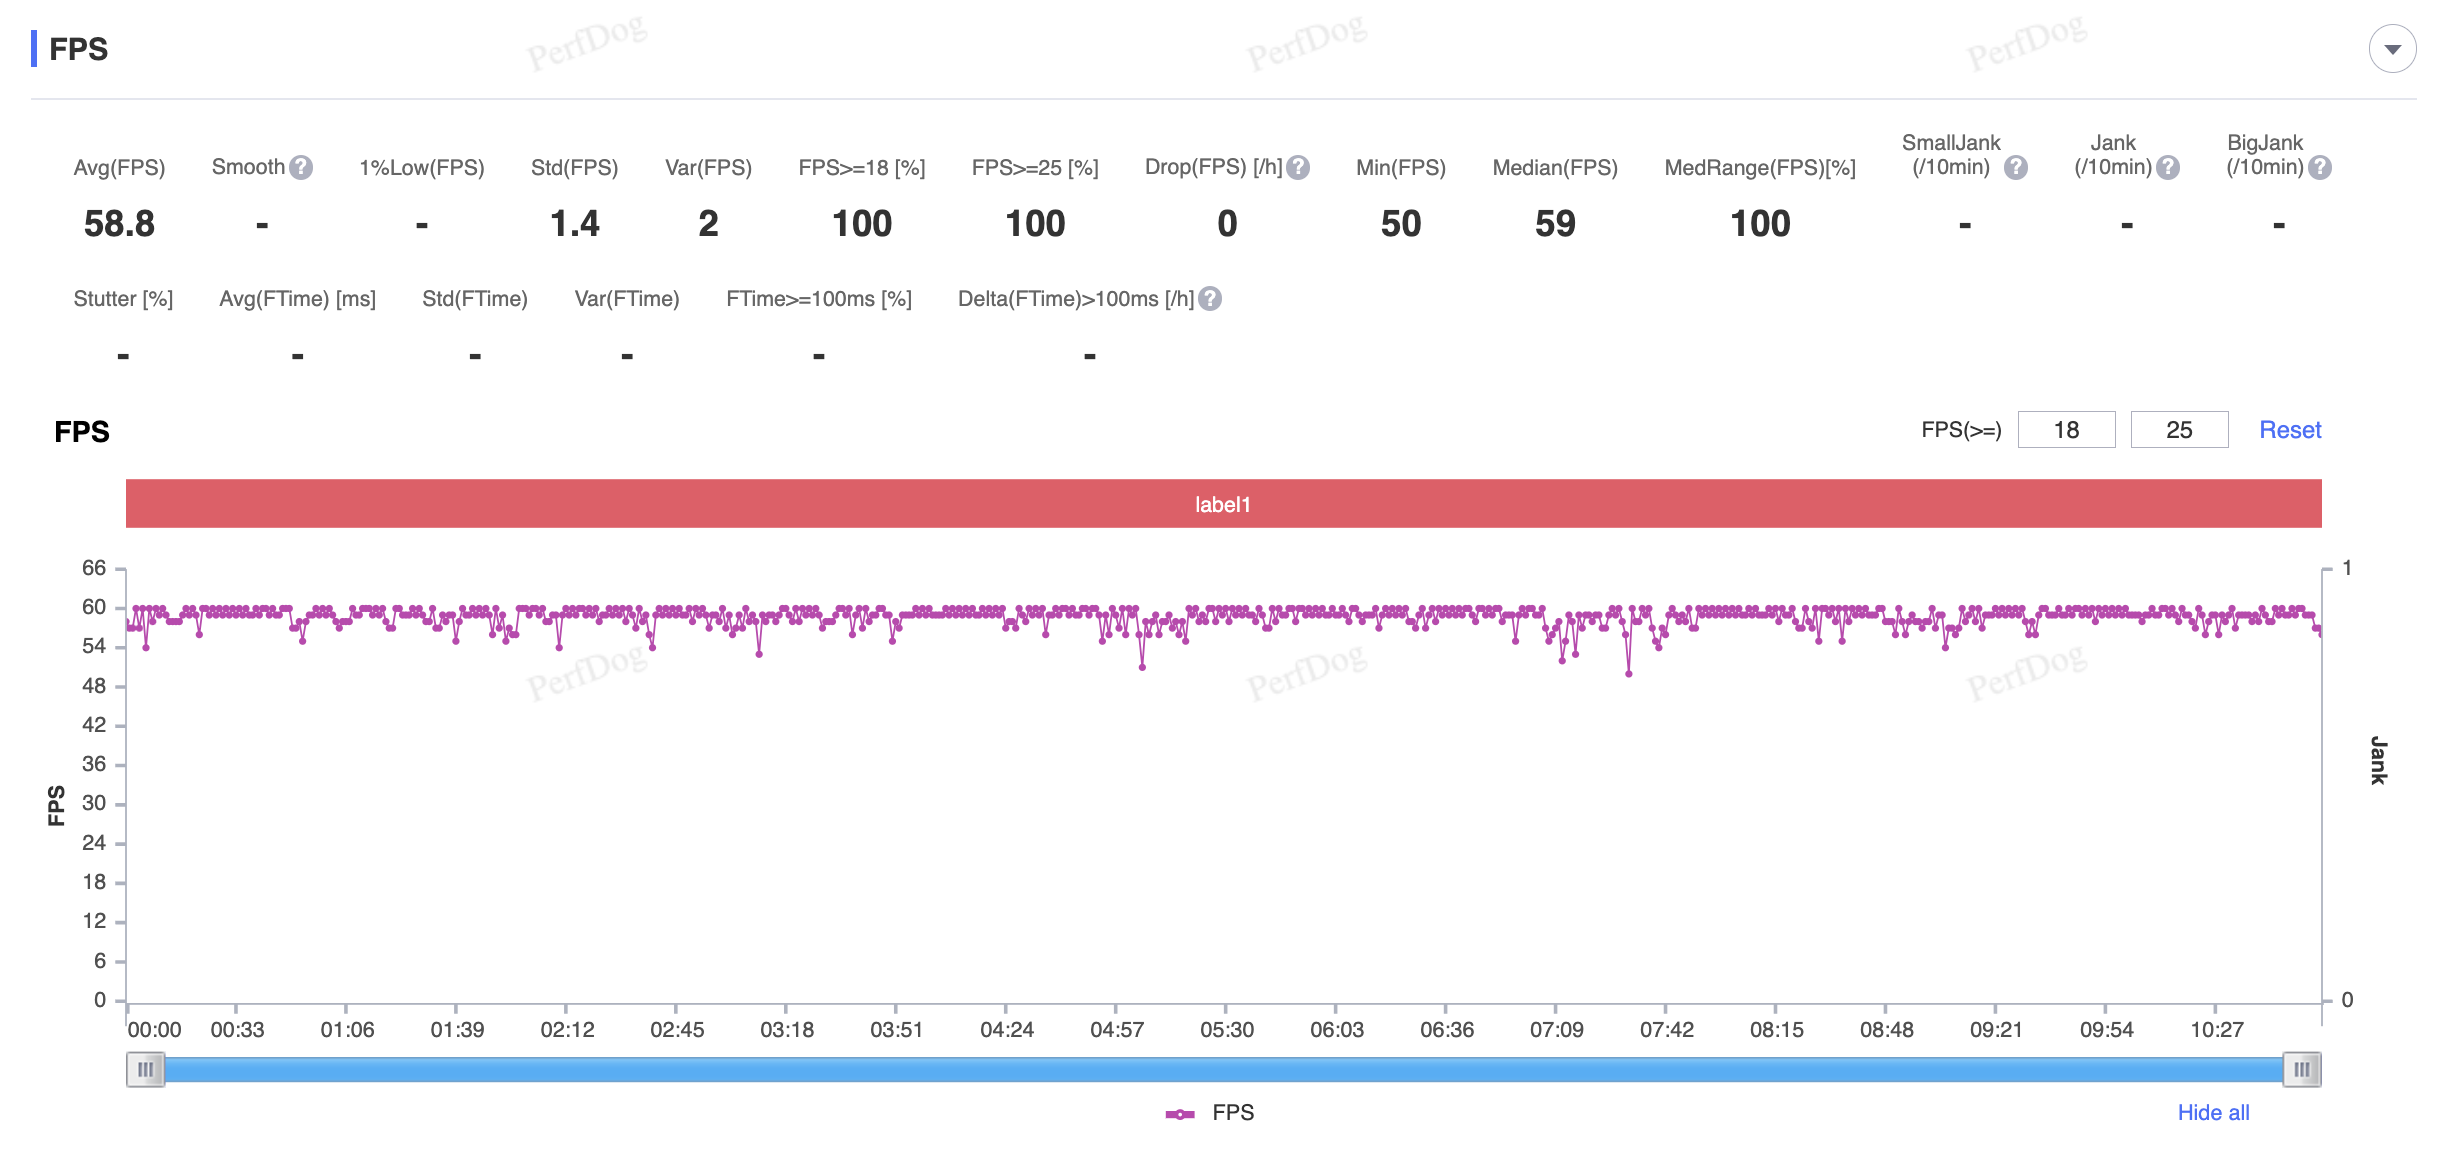Select the red label1 bar

(1223, 504)
